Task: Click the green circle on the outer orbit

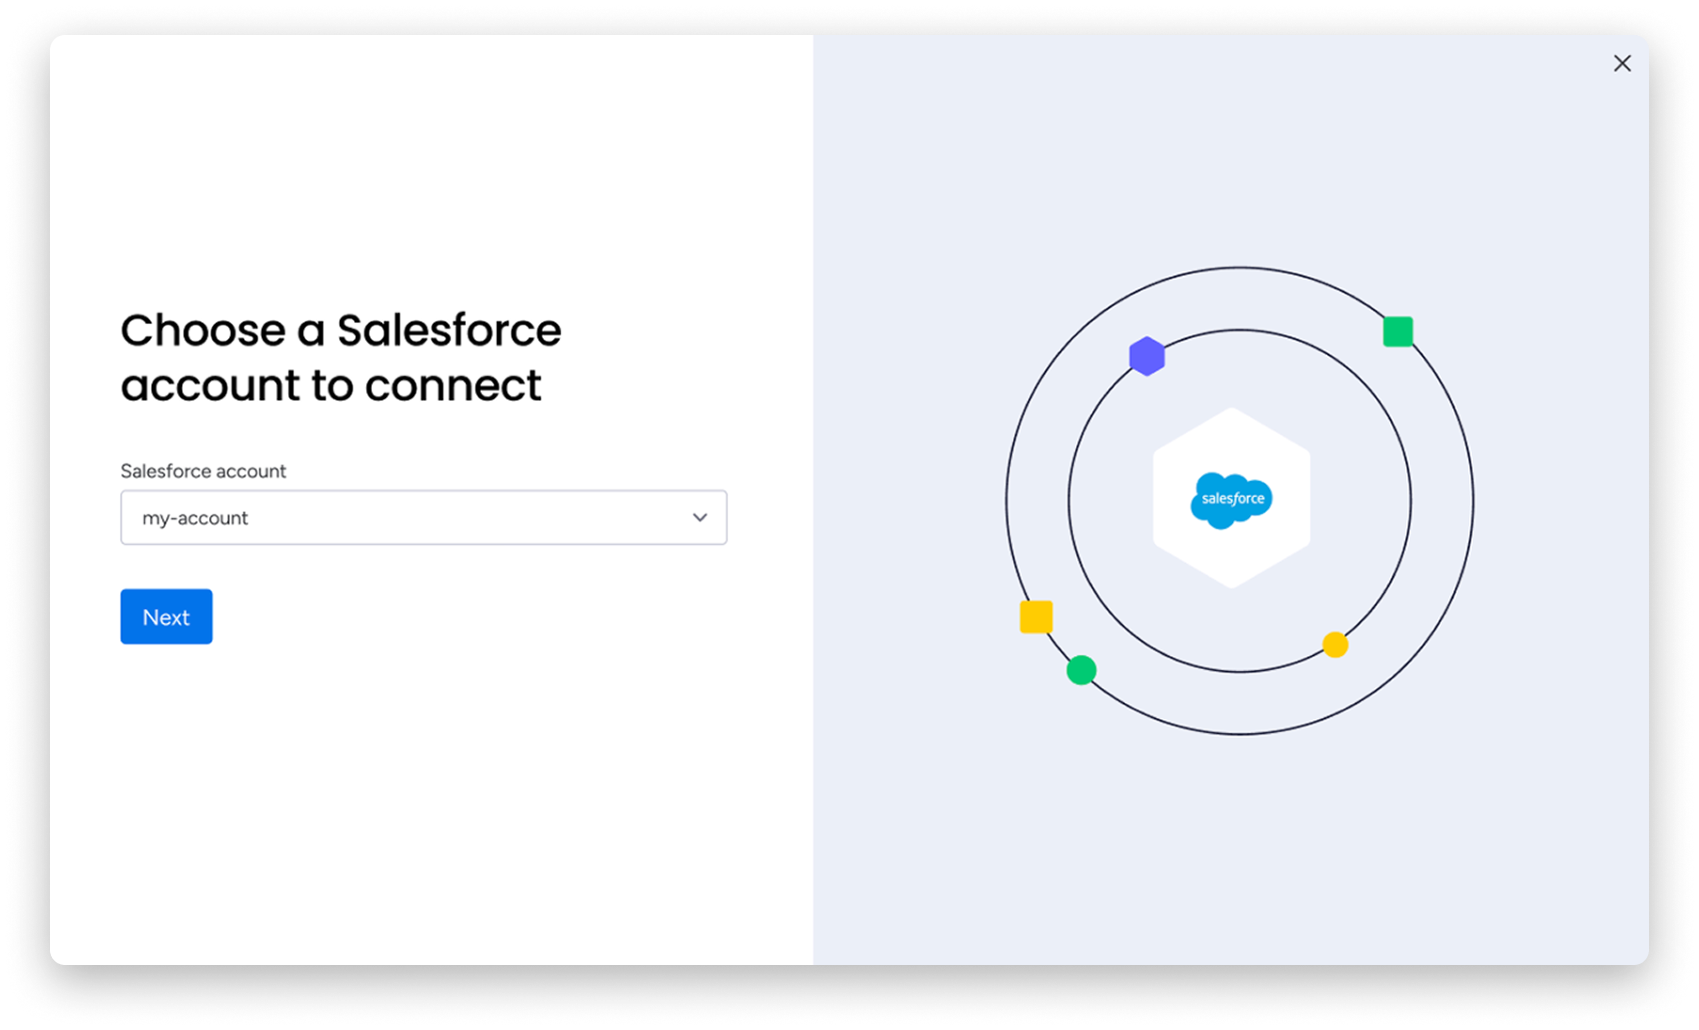Action: (x=1081, y=670)
